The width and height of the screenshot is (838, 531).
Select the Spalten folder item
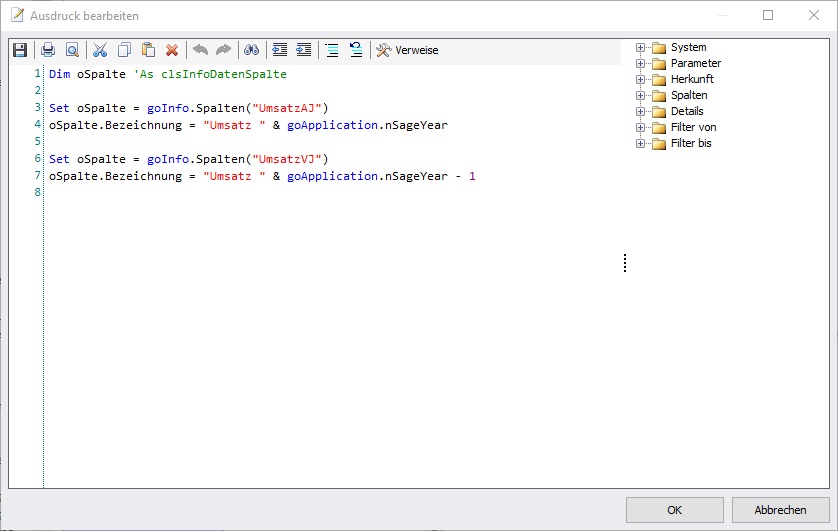pyautogui.click(x=689, y=96)
